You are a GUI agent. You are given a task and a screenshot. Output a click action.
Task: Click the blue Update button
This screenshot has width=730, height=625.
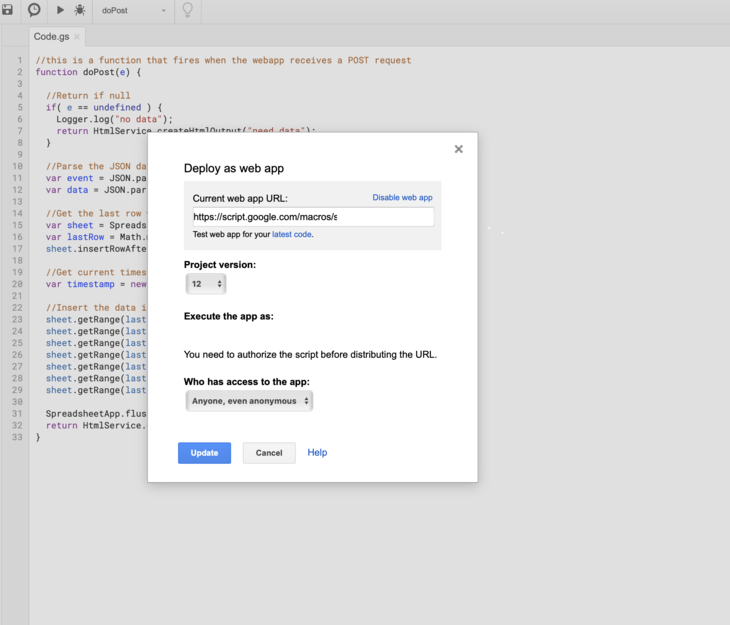[x=204, y=453]
